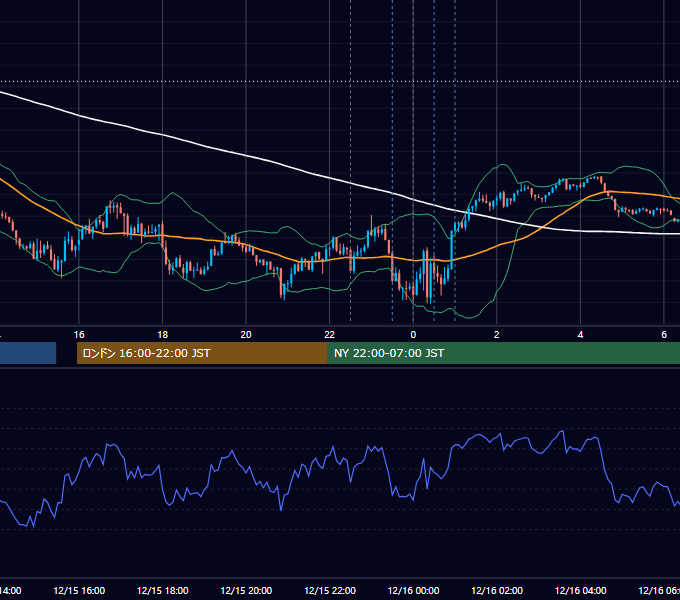Click the '0' hour label on the price chart axis

coord(413,335)
